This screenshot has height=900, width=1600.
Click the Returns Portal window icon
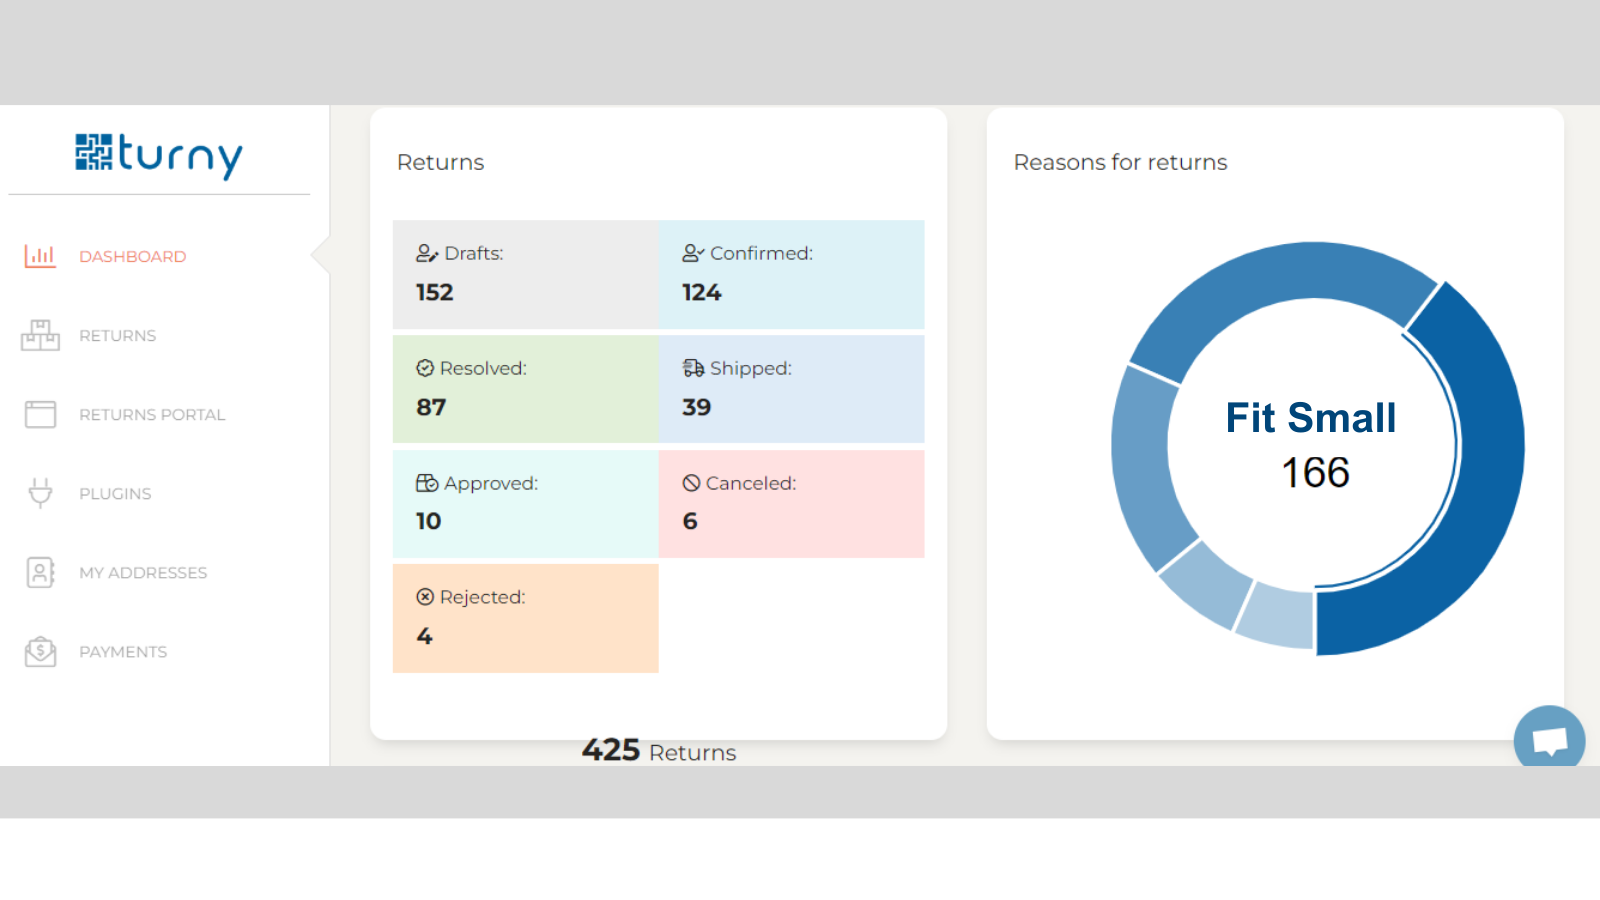click(x=40, y=414)
